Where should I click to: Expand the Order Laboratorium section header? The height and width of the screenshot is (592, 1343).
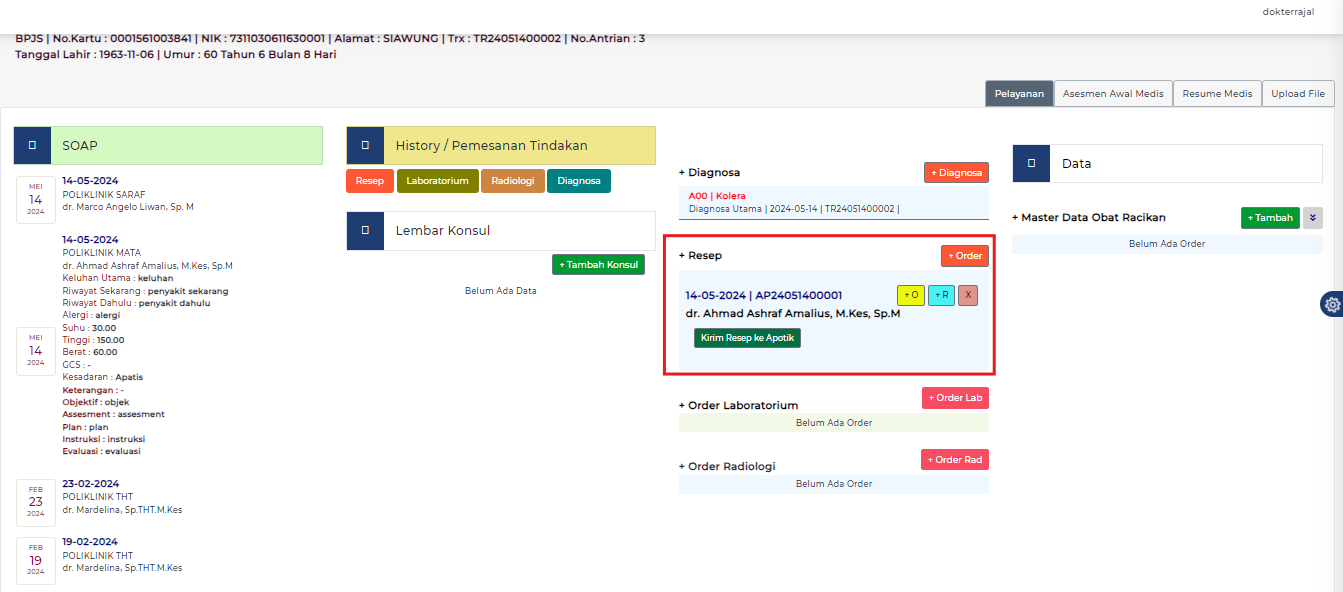click(738, 405)
